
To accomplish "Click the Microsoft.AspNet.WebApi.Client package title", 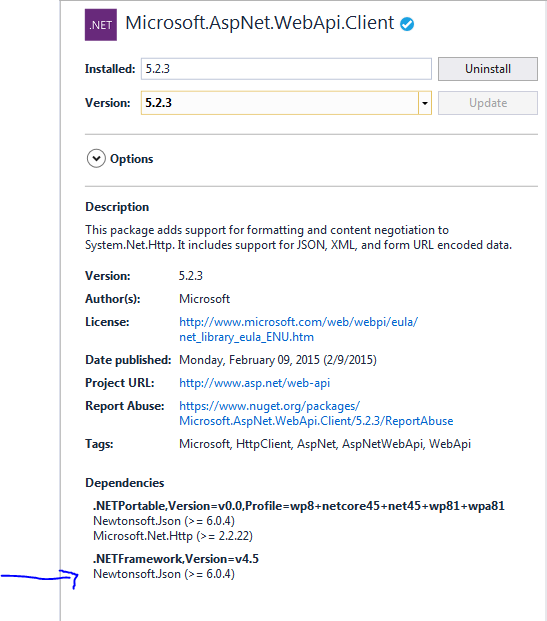I will [x=260, y=23].
